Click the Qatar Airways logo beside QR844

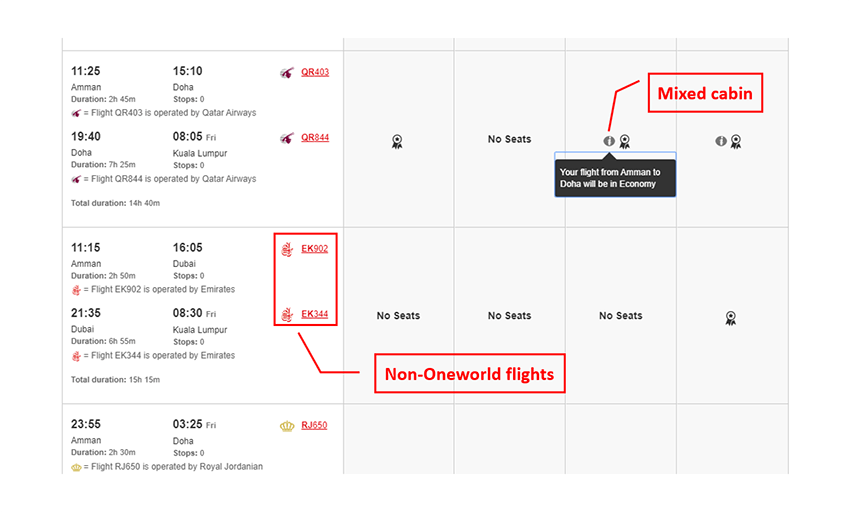[x=288, y=137]
